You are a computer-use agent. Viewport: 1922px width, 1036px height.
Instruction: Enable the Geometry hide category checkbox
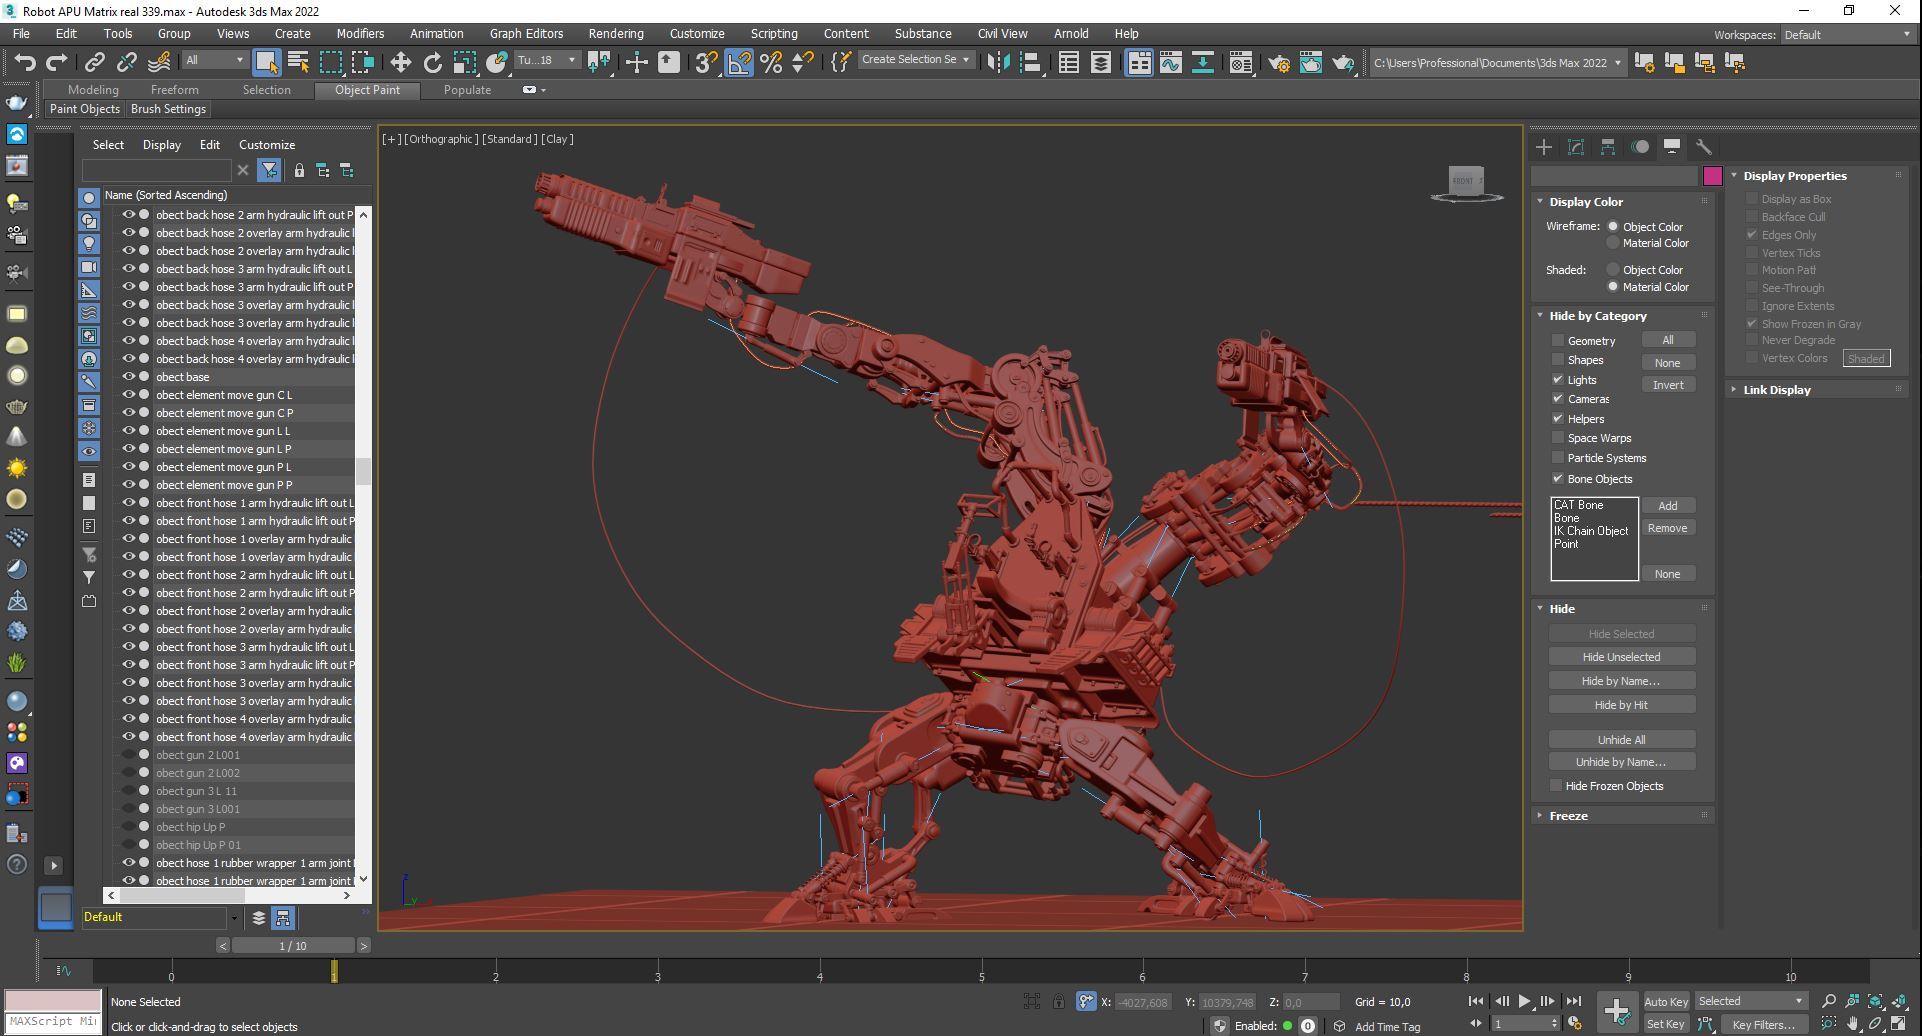tap(1557, 341)
